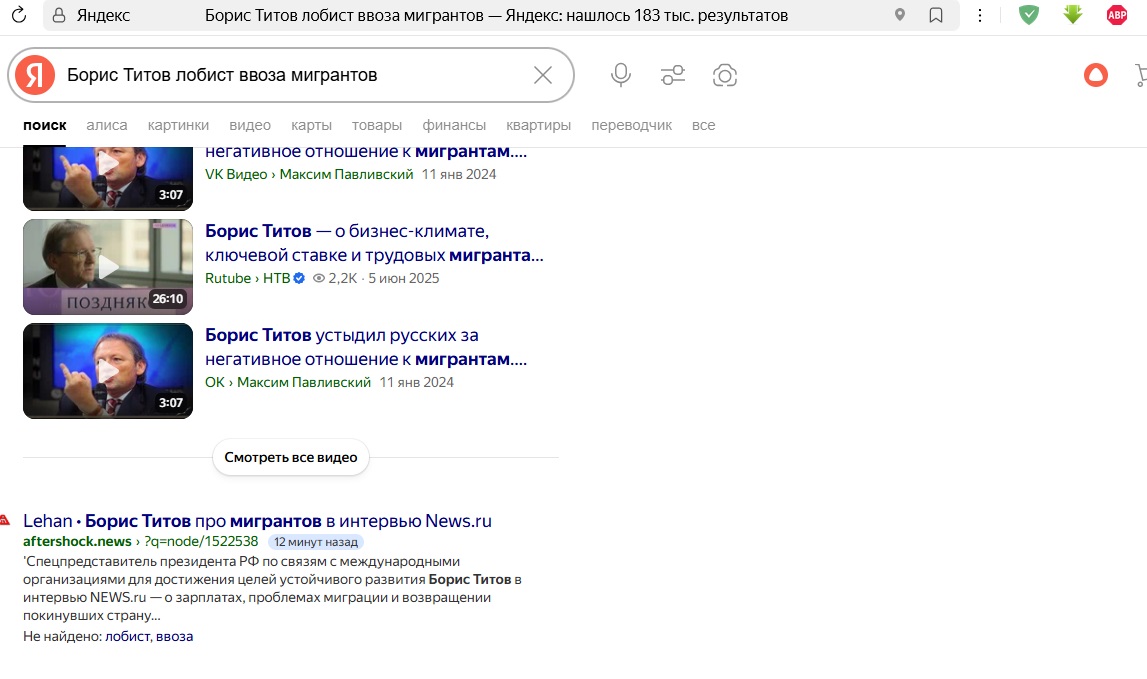Click the НТВ blue verified checkmark
Viewport: 1147px width, 679px height.
(x=299, y=278)
